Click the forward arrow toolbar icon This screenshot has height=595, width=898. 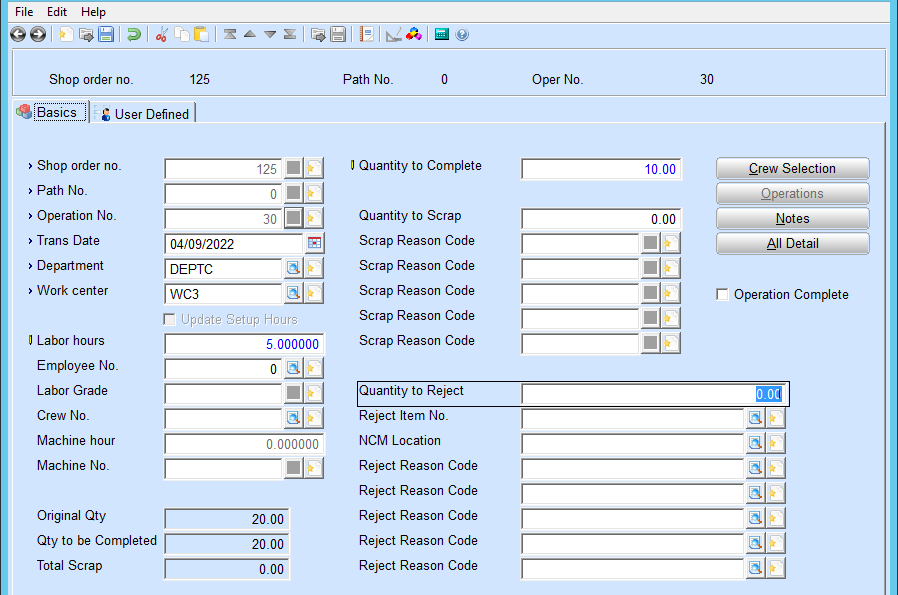pyautogui.click(x=38, y=35)
